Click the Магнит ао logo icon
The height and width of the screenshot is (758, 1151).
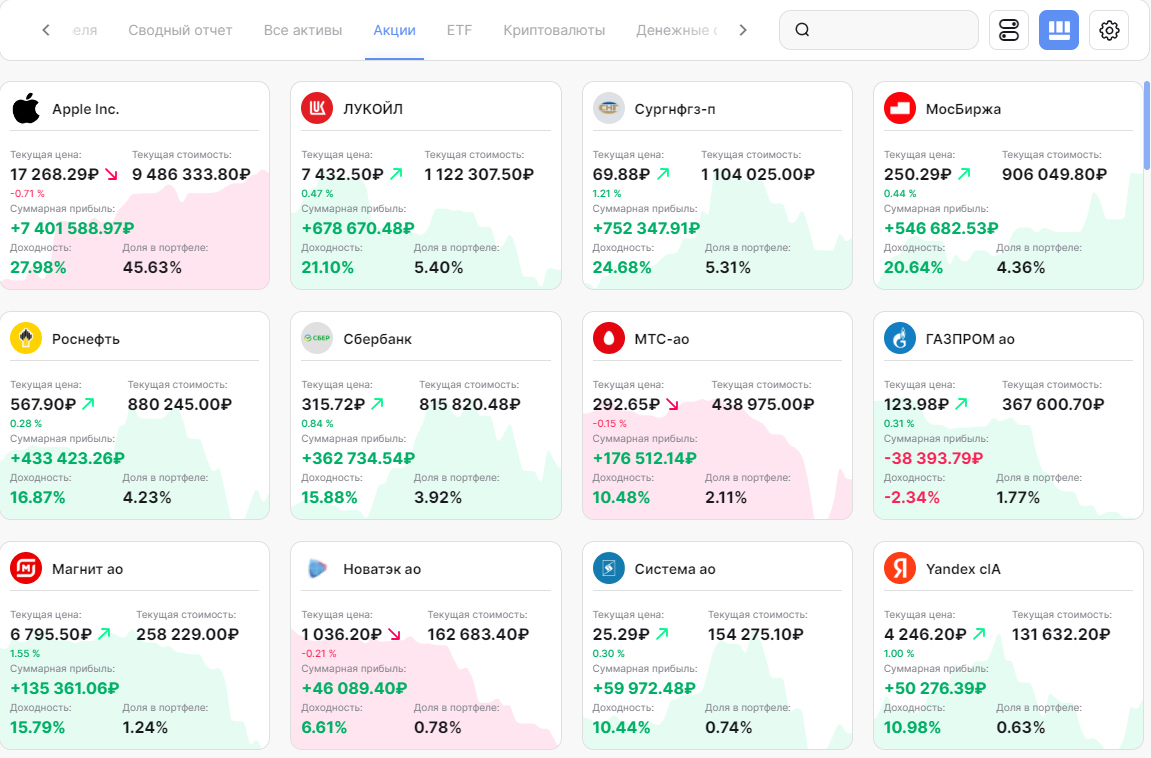coord(26,569)
